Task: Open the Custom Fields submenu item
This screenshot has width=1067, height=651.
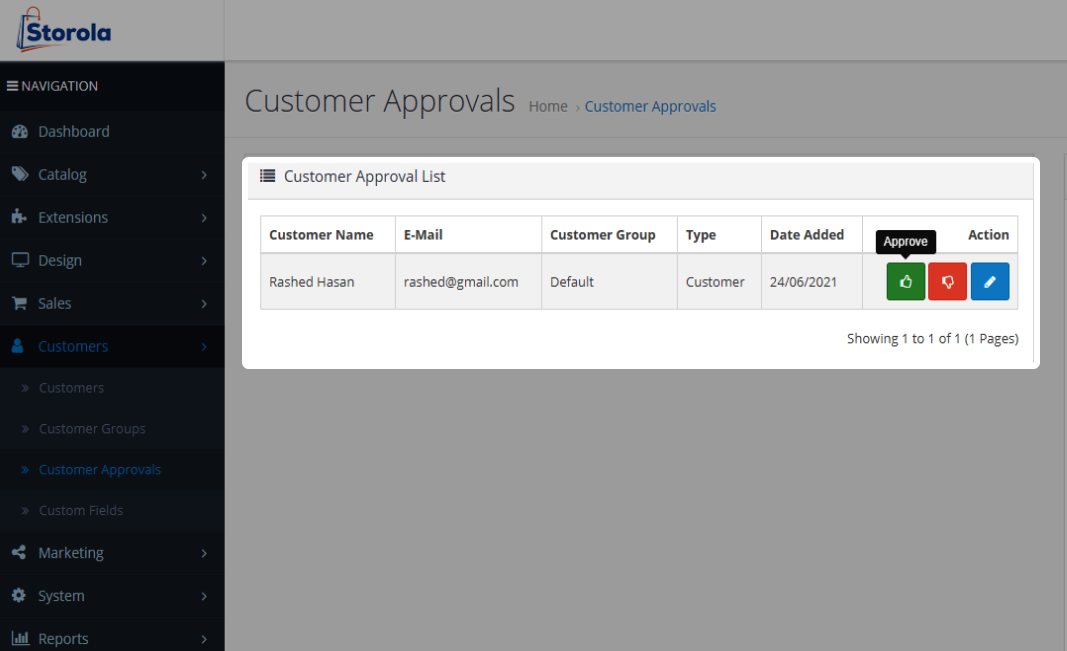Action: [x=81, y=511]
